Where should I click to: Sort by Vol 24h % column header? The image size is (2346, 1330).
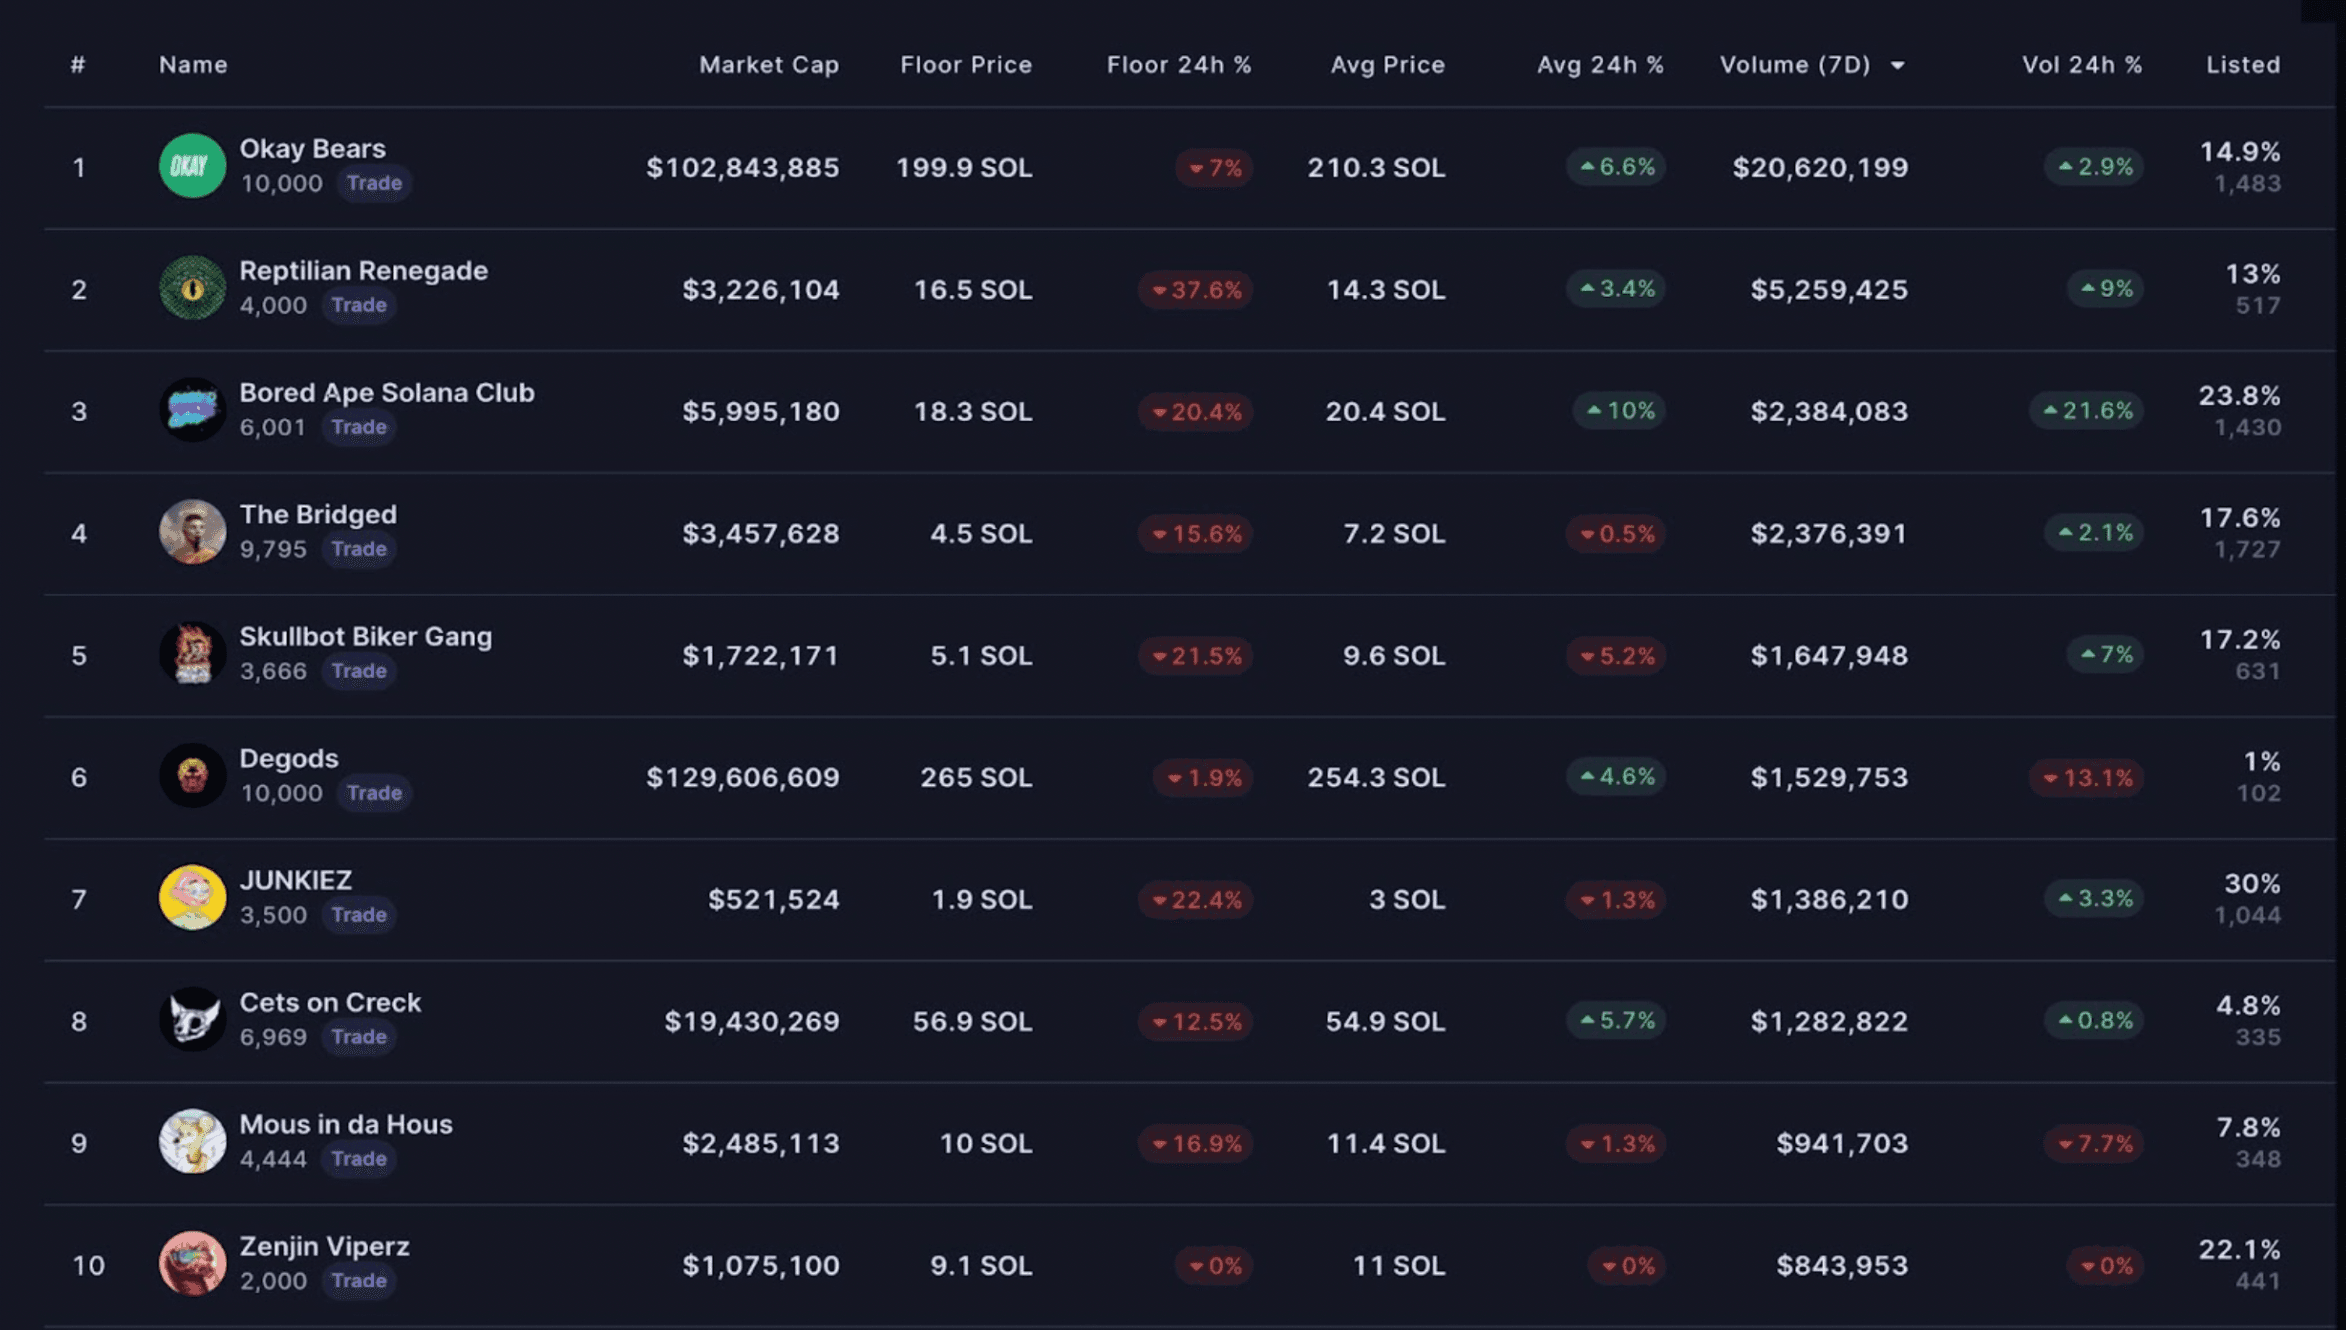coord(2082,65)
